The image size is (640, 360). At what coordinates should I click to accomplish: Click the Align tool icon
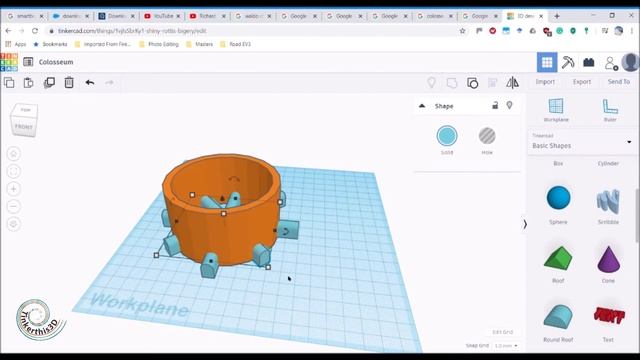coord(493,83)
